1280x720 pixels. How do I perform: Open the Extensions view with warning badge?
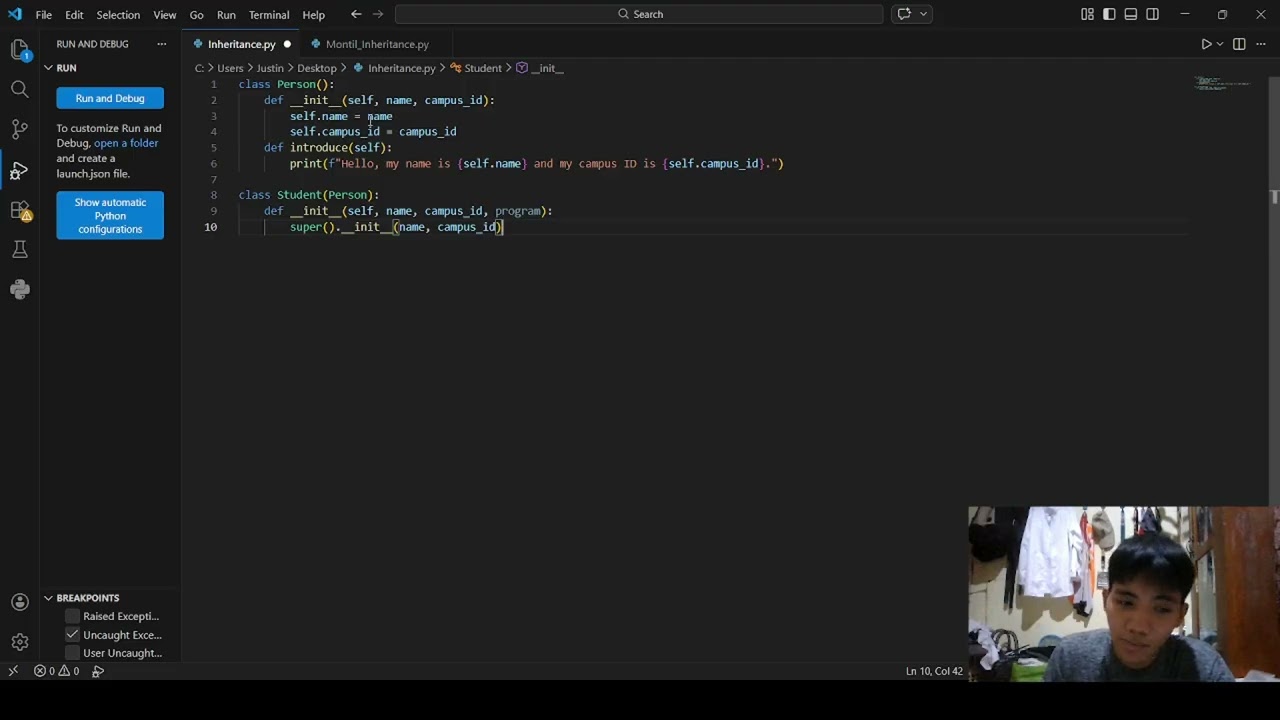[x=19, y=210]
